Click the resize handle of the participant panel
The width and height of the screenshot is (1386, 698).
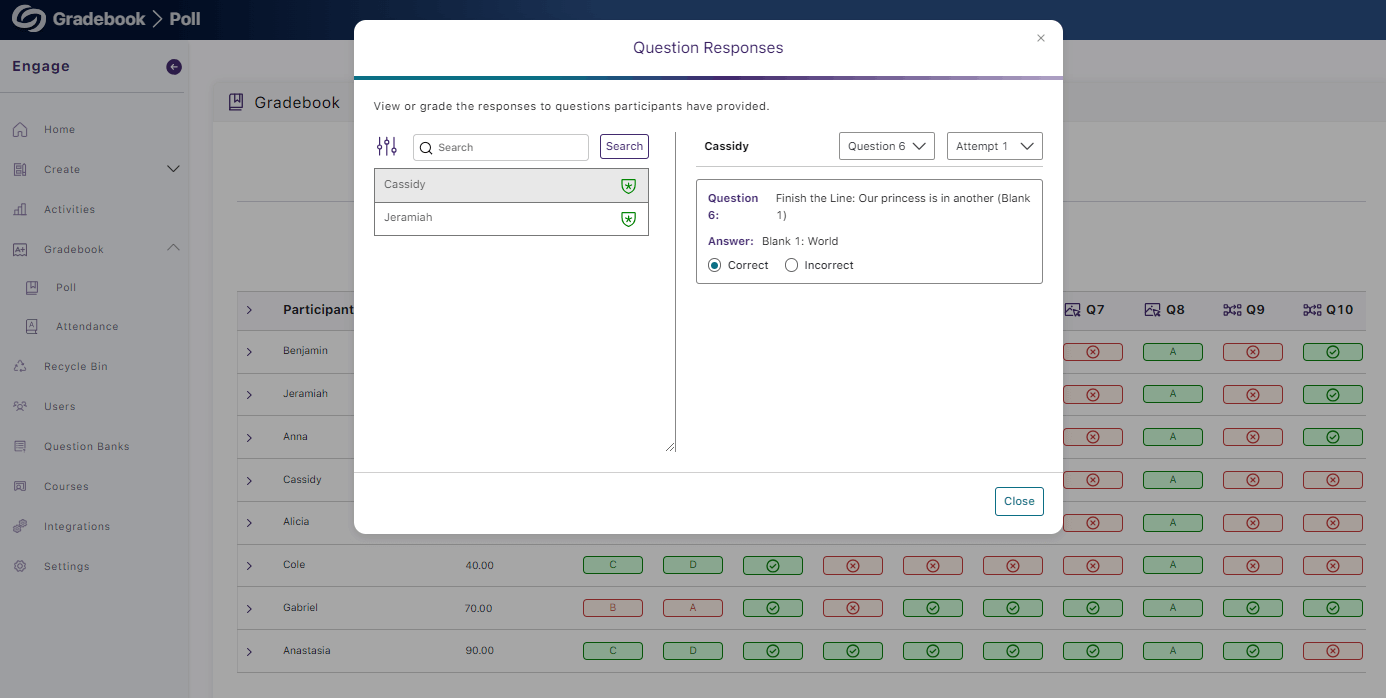[x=670, y=446]
